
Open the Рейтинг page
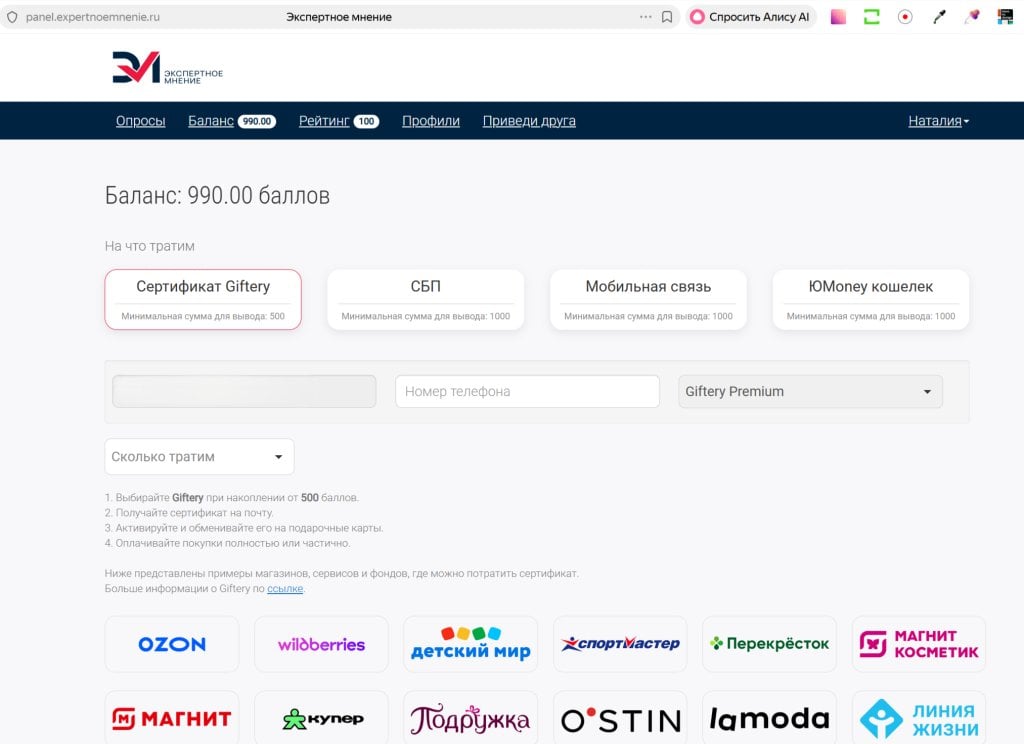coord(339,121)
